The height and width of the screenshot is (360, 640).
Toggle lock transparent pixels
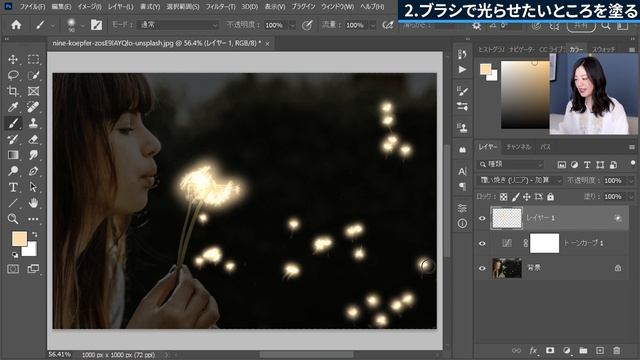click(x=504, y=197)
